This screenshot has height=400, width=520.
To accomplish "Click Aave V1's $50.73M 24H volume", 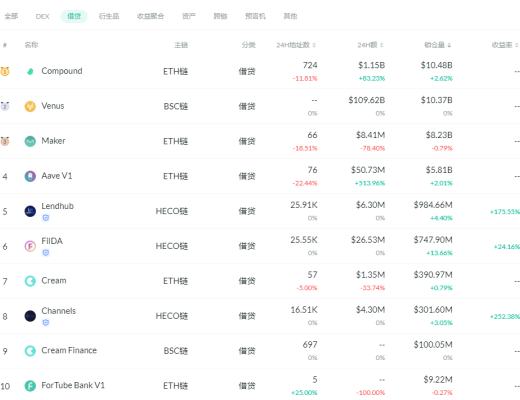I will (x=368, y=170).
